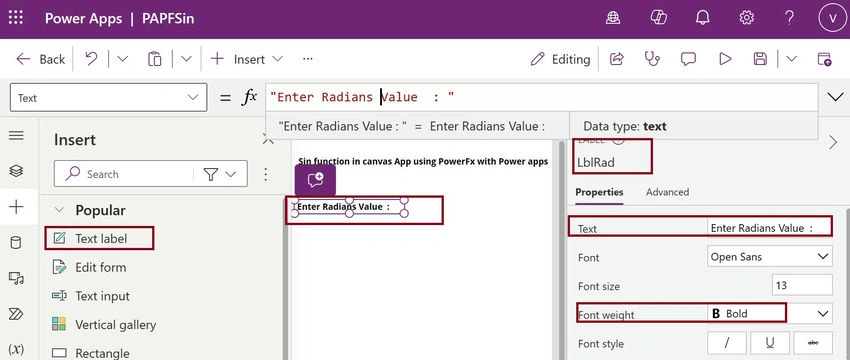Screen dimensions: 850x360
Task: Open the Variables (x) icon
Action: click(16, 349)
